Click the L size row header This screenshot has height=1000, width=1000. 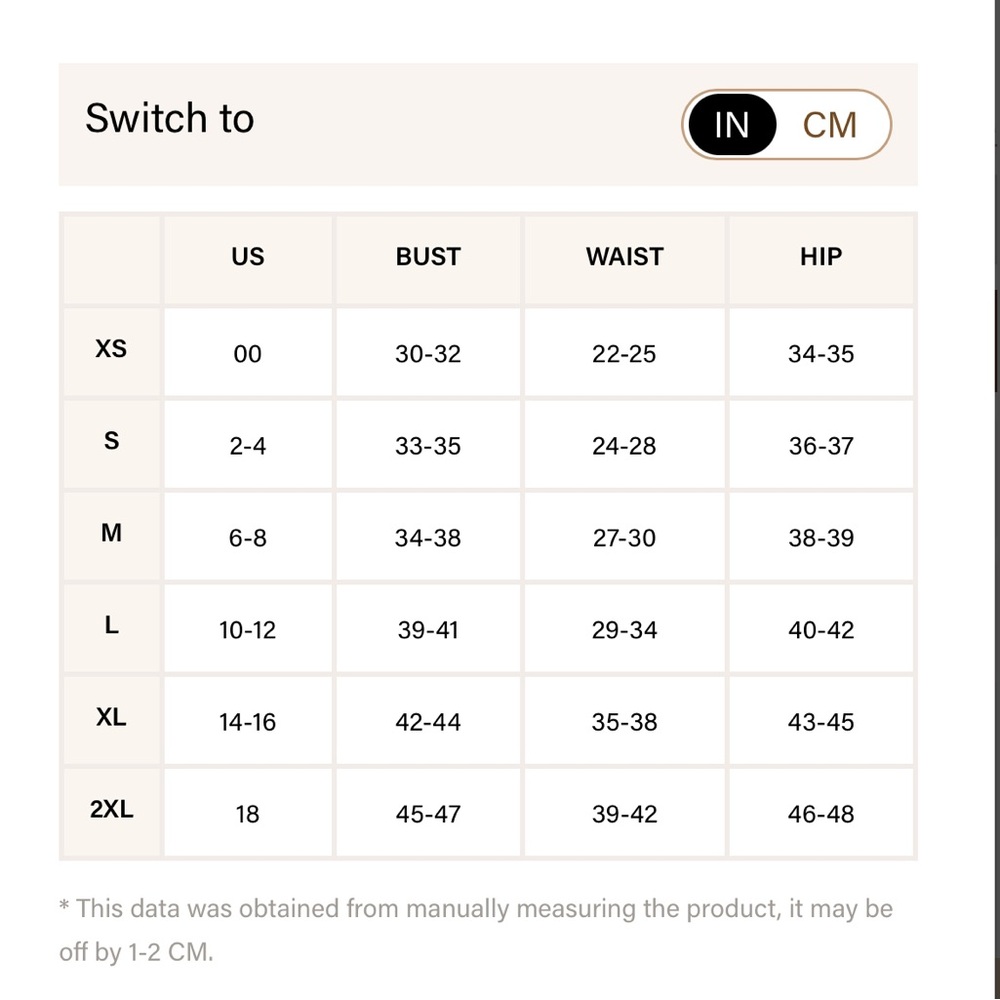[111, 628]
